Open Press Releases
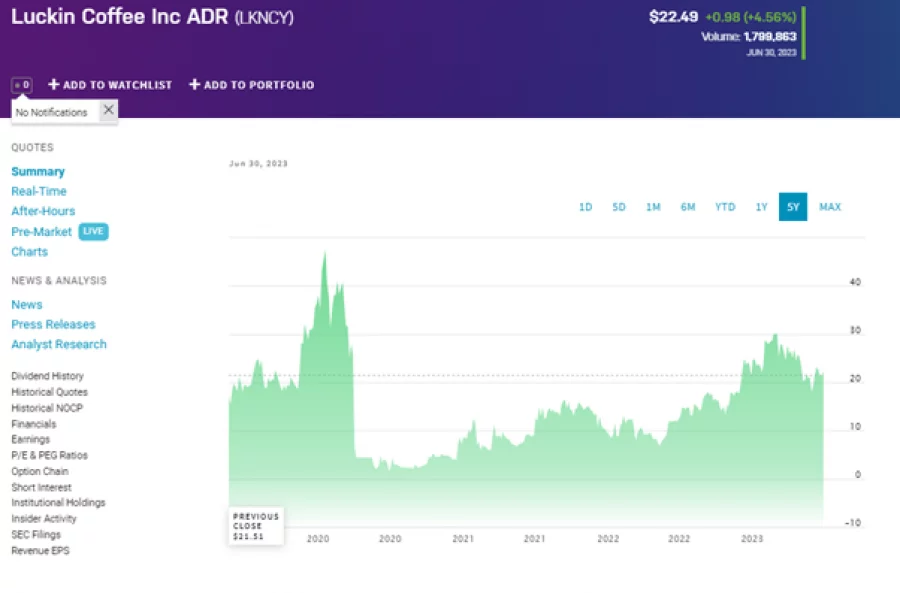The width and height of the screenshot is (900, 593). click(53, 324)
